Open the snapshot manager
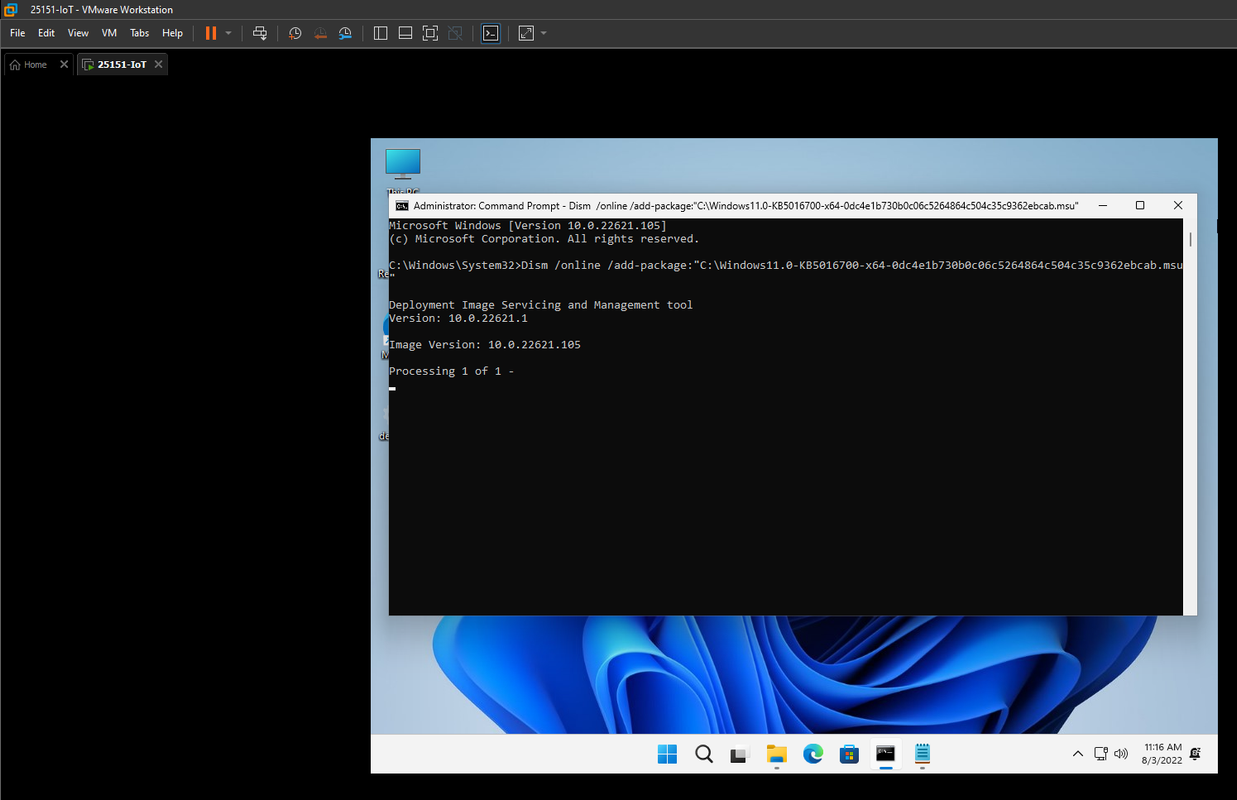Screen dimensions: 1237x800 (x=345, y=33)
